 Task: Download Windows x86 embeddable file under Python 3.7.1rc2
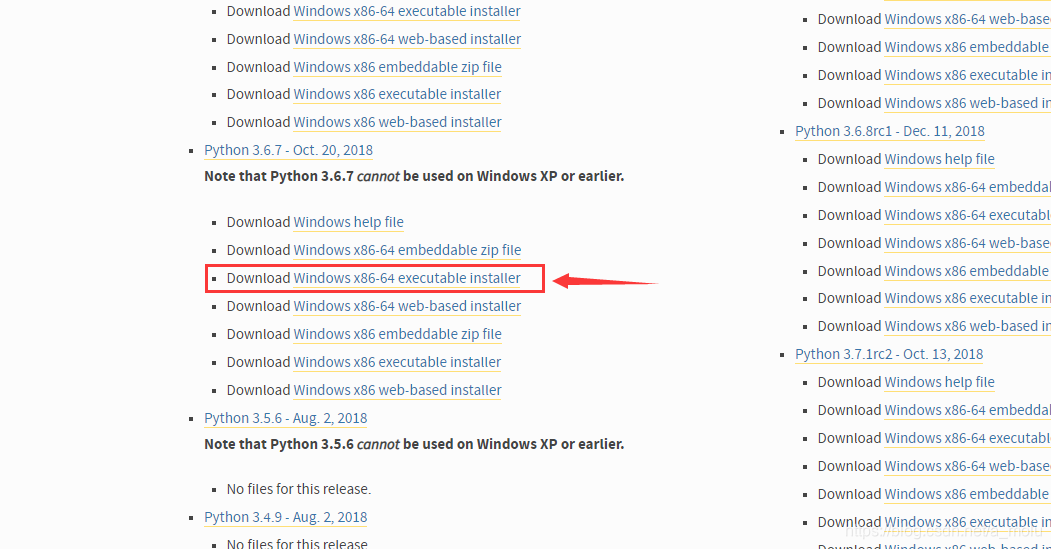[x=967, y=495]
